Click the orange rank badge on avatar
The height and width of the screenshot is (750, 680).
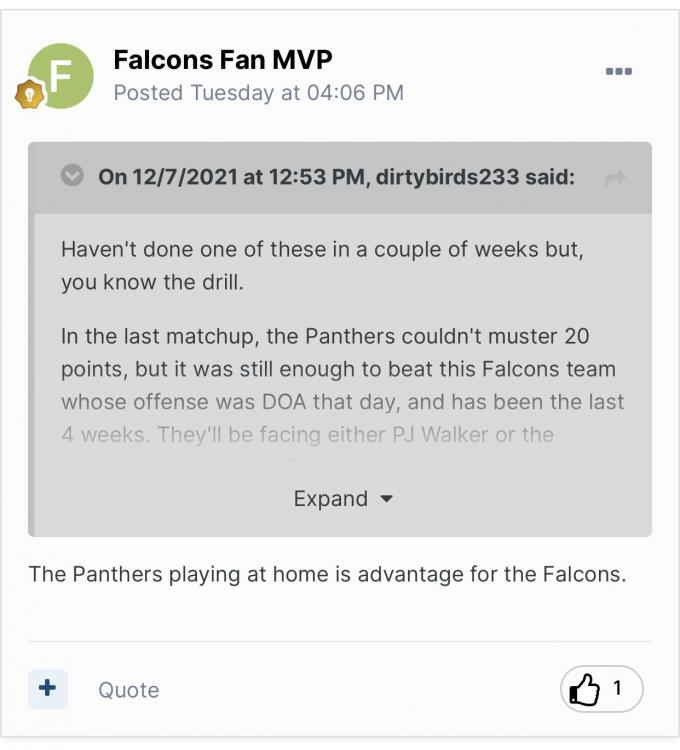(x=29, y=95)
